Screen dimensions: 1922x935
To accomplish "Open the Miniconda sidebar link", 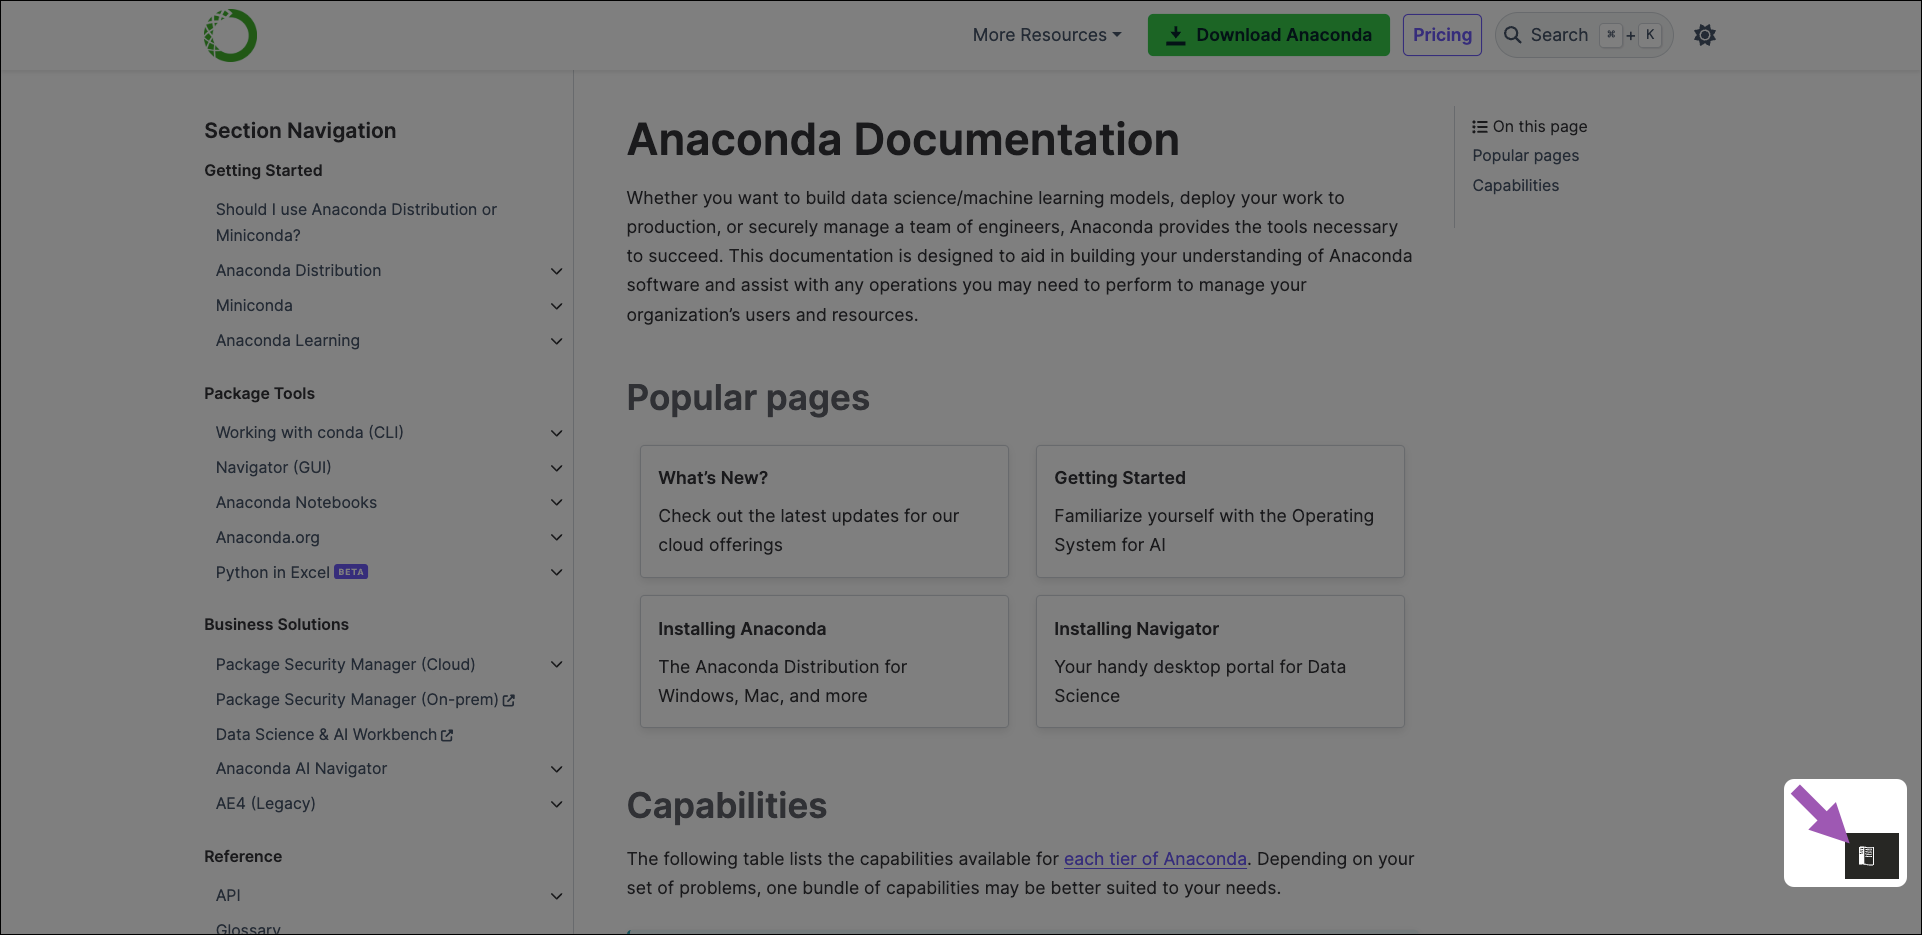I will (254, 305).
